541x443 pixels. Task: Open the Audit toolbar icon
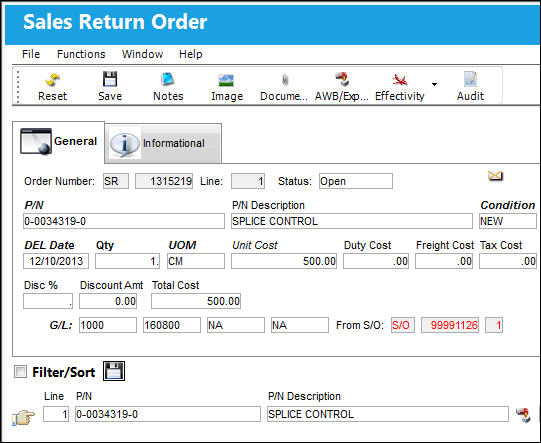pyautogui.click(x=471, y=79)
